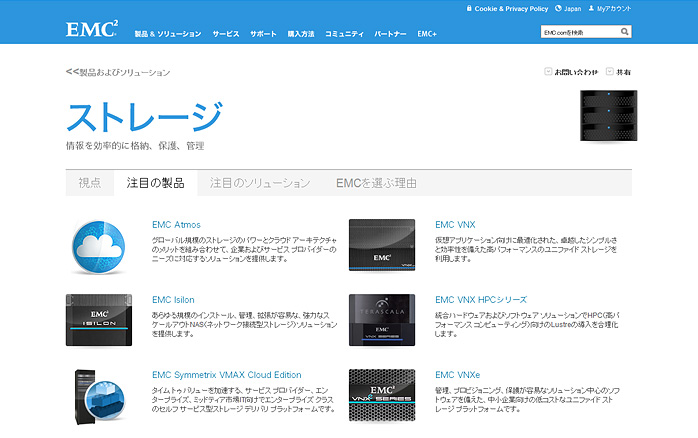Open the EMC+ menu

(x=427, y=34)
